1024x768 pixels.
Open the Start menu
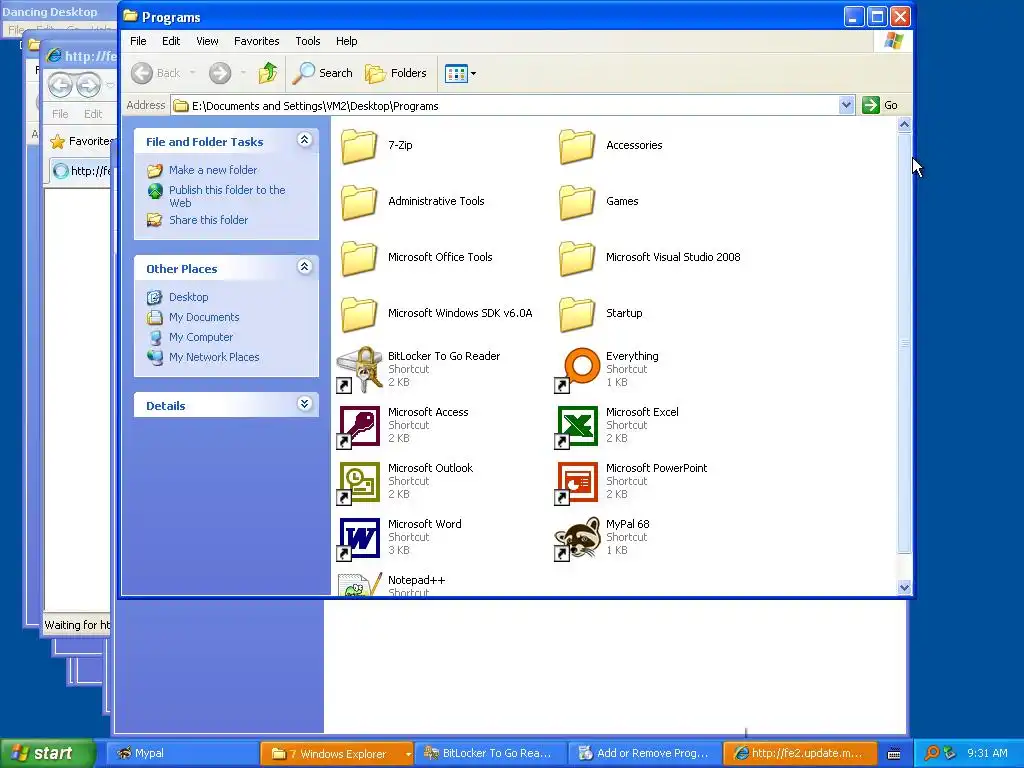click(46, 754)
